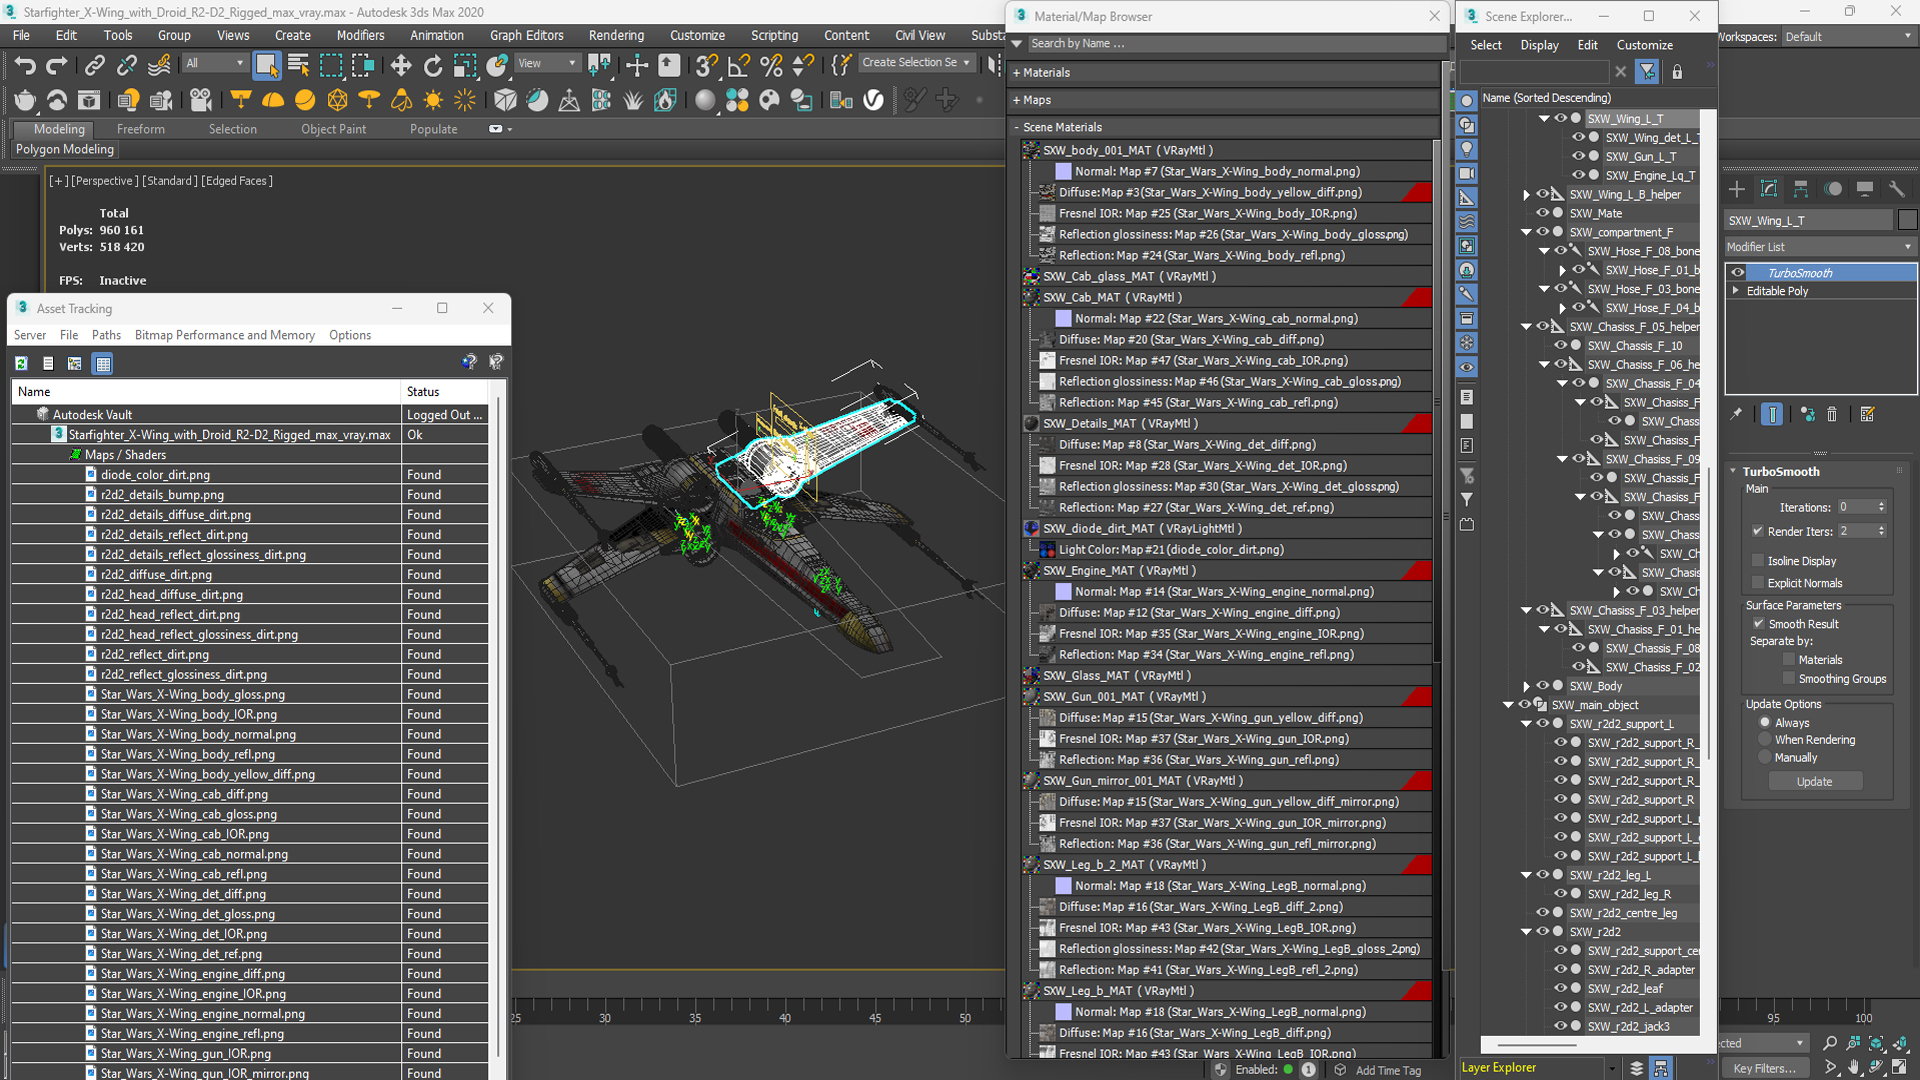1920x1080 pixels.
Task: Enable the Explicit Normals checkbox
Action: pyautogui.click(x=1757, y=583)
